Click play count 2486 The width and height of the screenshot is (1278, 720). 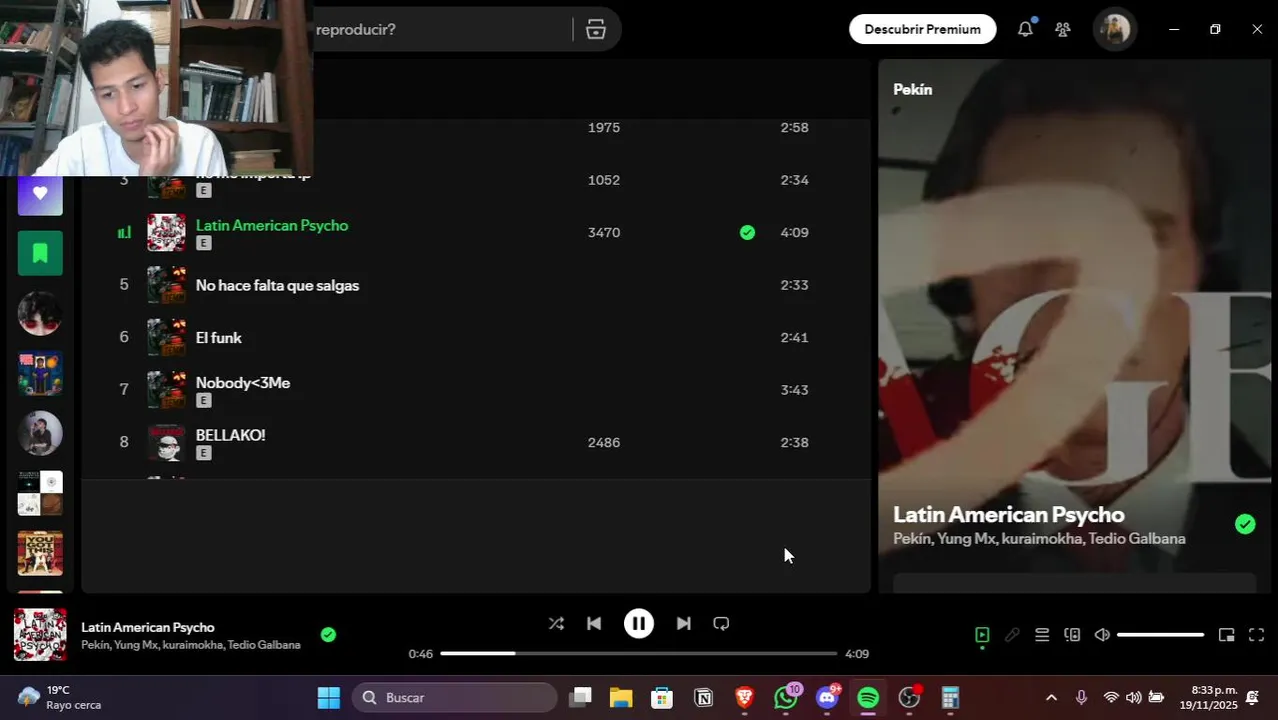pos(604,442)
